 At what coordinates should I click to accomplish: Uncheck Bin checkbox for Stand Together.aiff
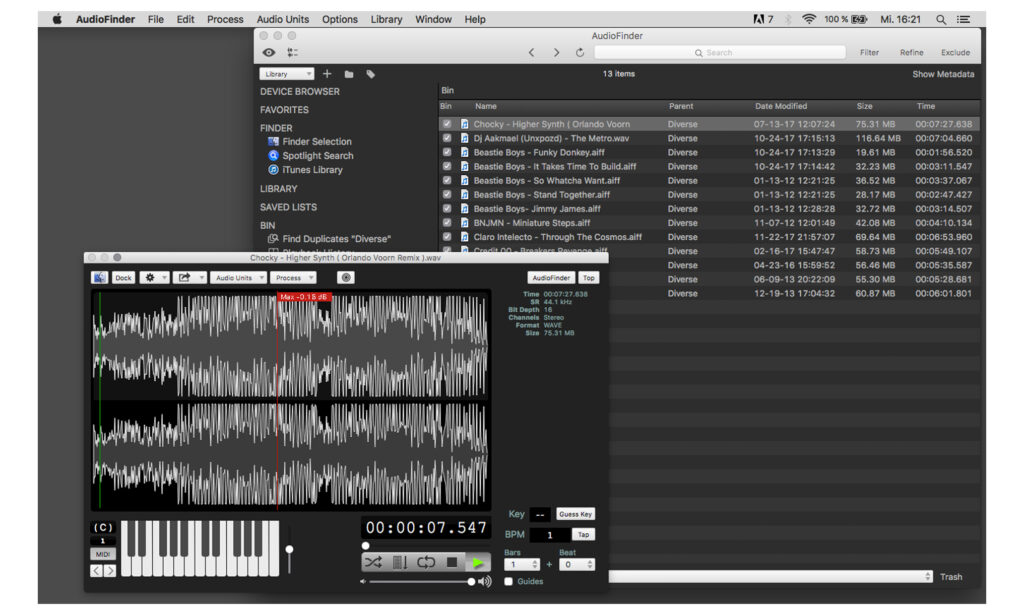(447, 195)
